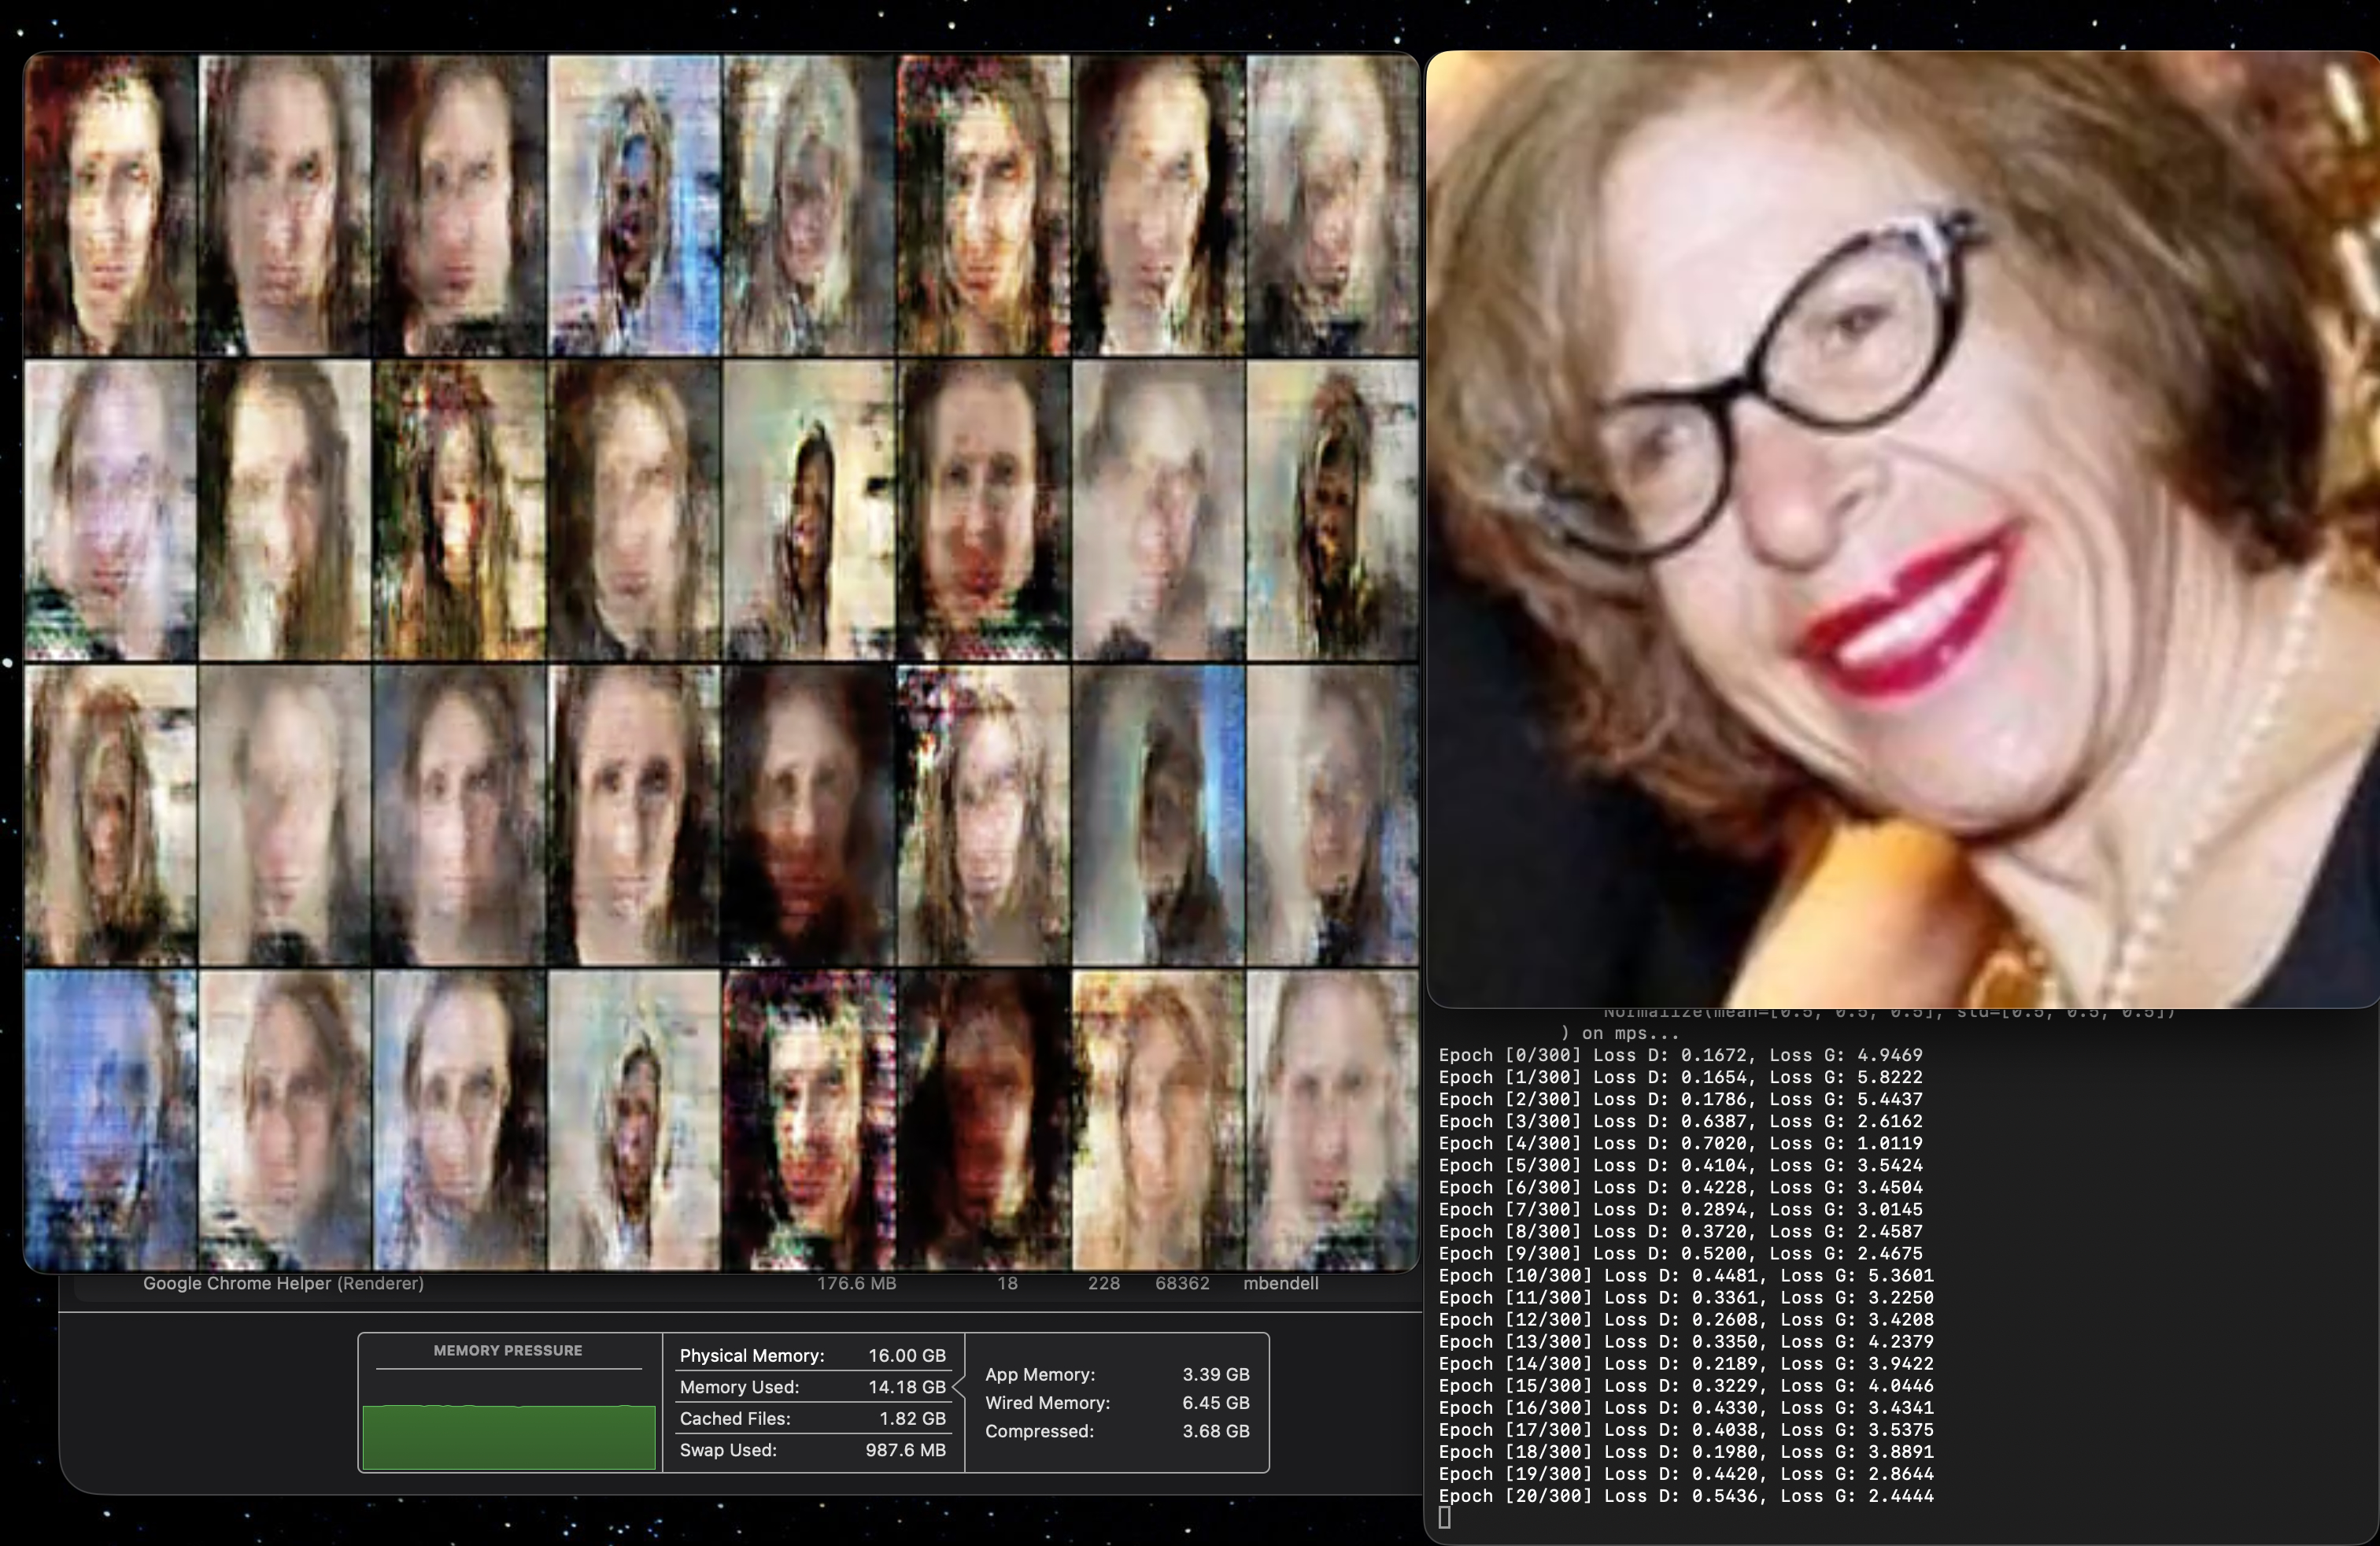Screen dimensions: 2380x1546
Task: Click the Epoch [20/300] terminal output line
Action: [x=1685, y=1496]
